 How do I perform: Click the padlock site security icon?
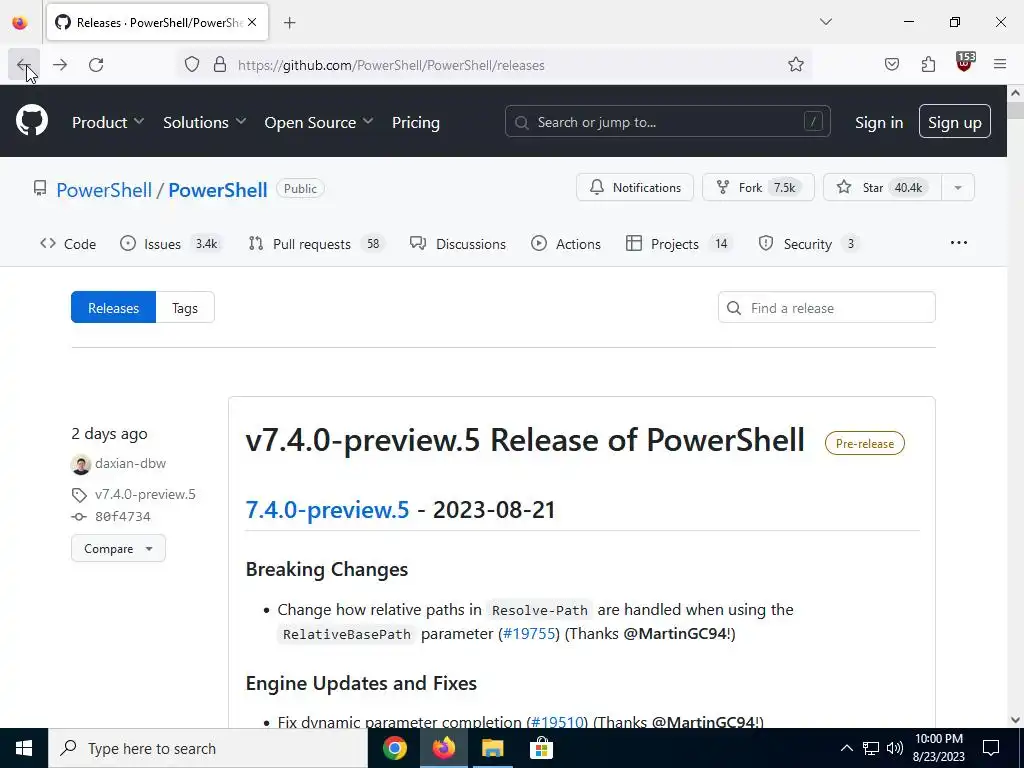click(x=220, y=65)
